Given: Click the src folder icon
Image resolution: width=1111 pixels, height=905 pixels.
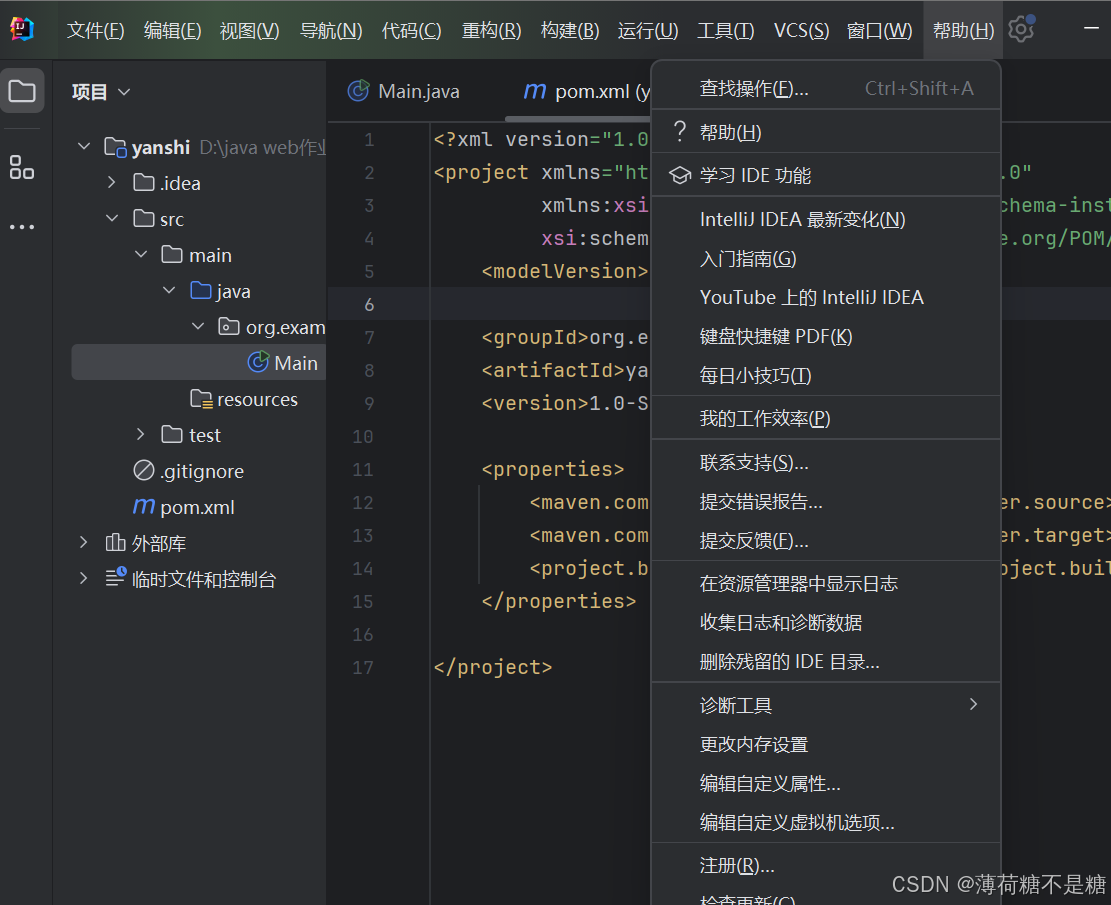Looking at the screenshot, I should 144,218.
